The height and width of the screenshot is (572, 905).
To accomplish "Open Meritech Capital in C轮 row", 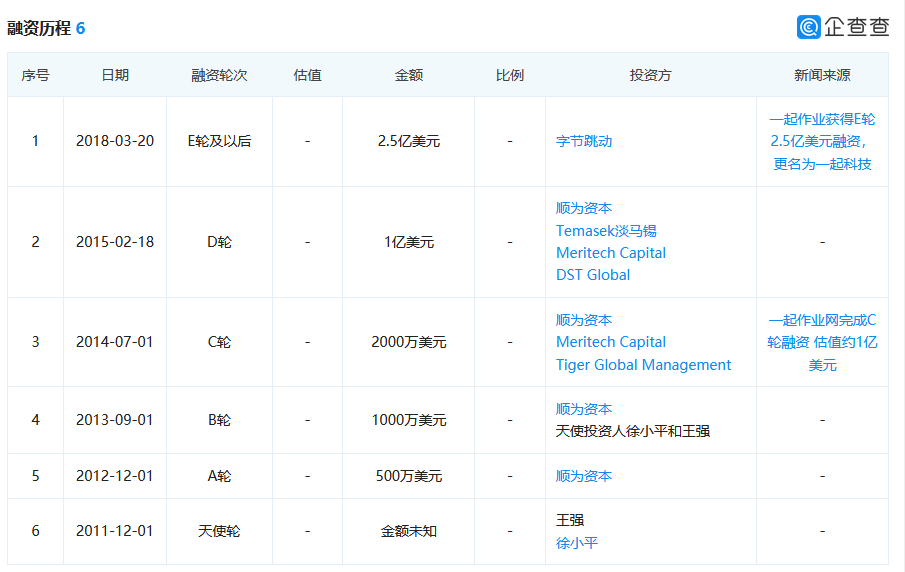I will click(x=611, y=342).
